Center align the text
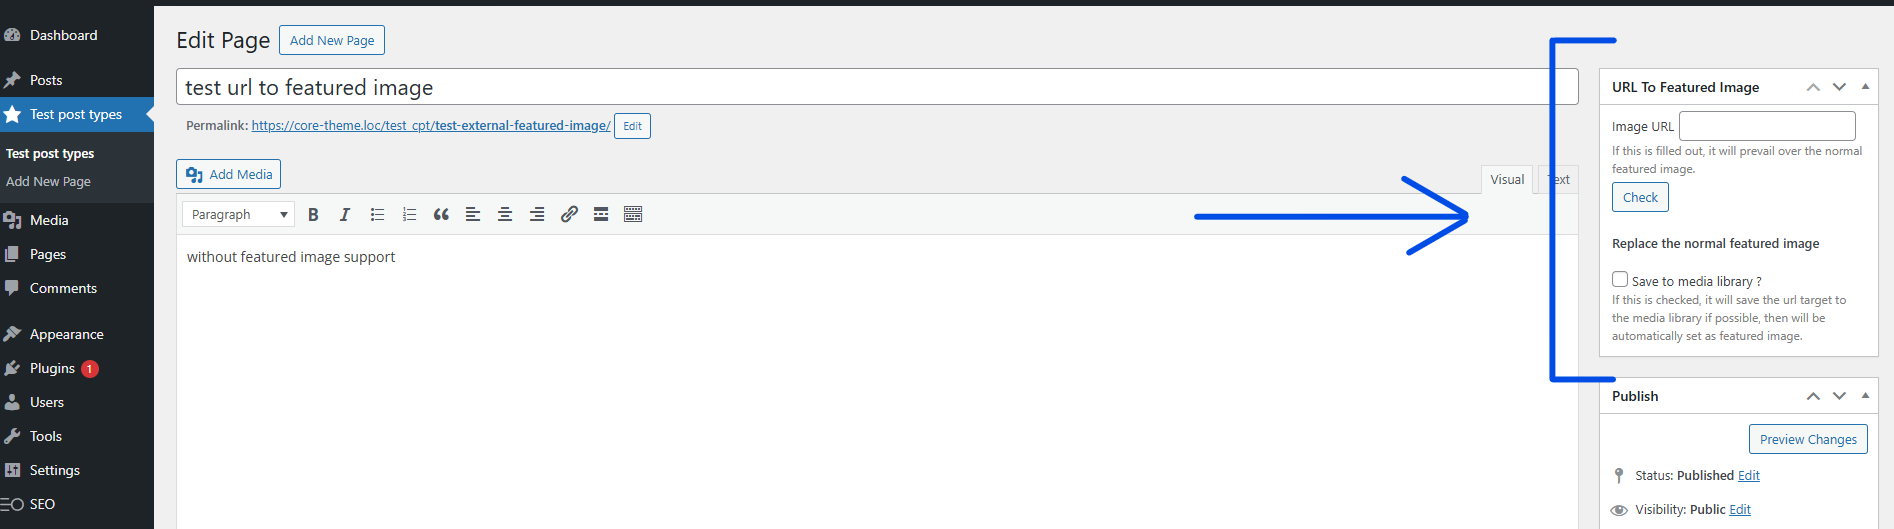 click(505, 215)
